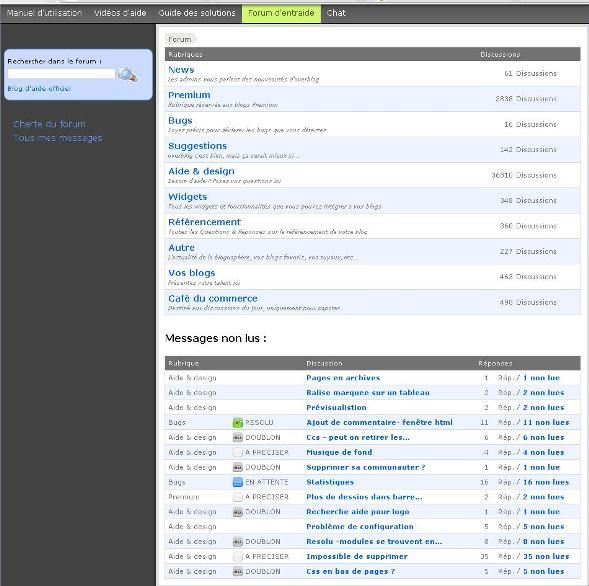Open the Café du commerce category
This screenshot has height=586, width=589.
point(213,299)
